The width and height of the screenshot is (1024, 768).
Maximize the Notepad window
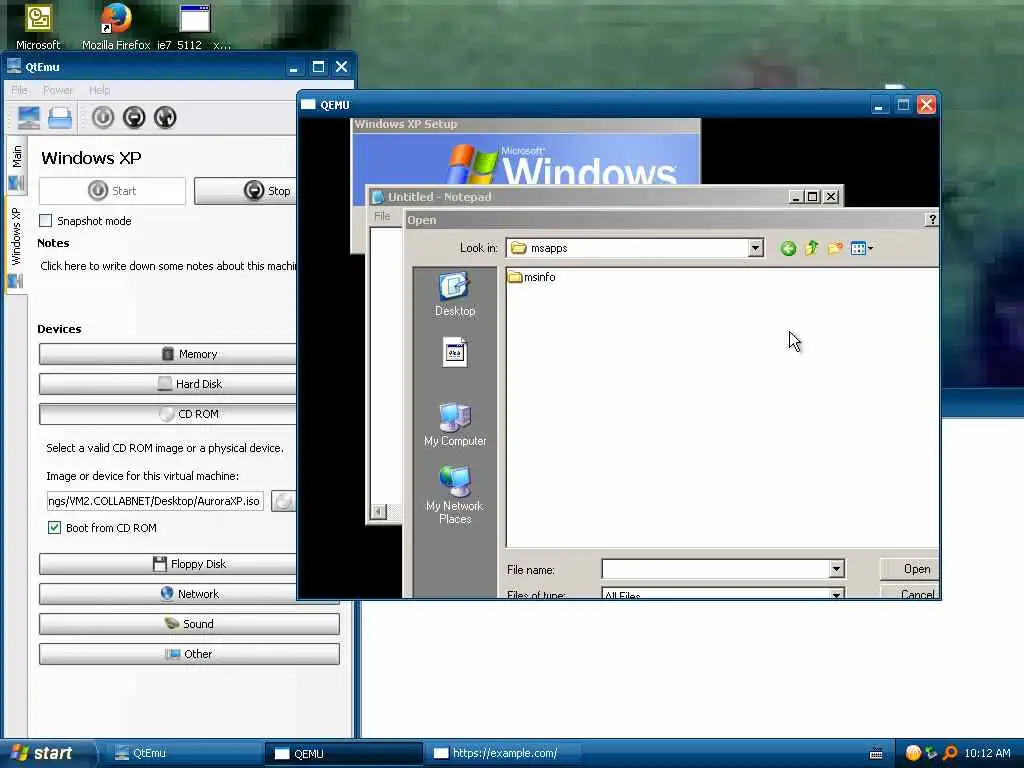click(812, 197)
